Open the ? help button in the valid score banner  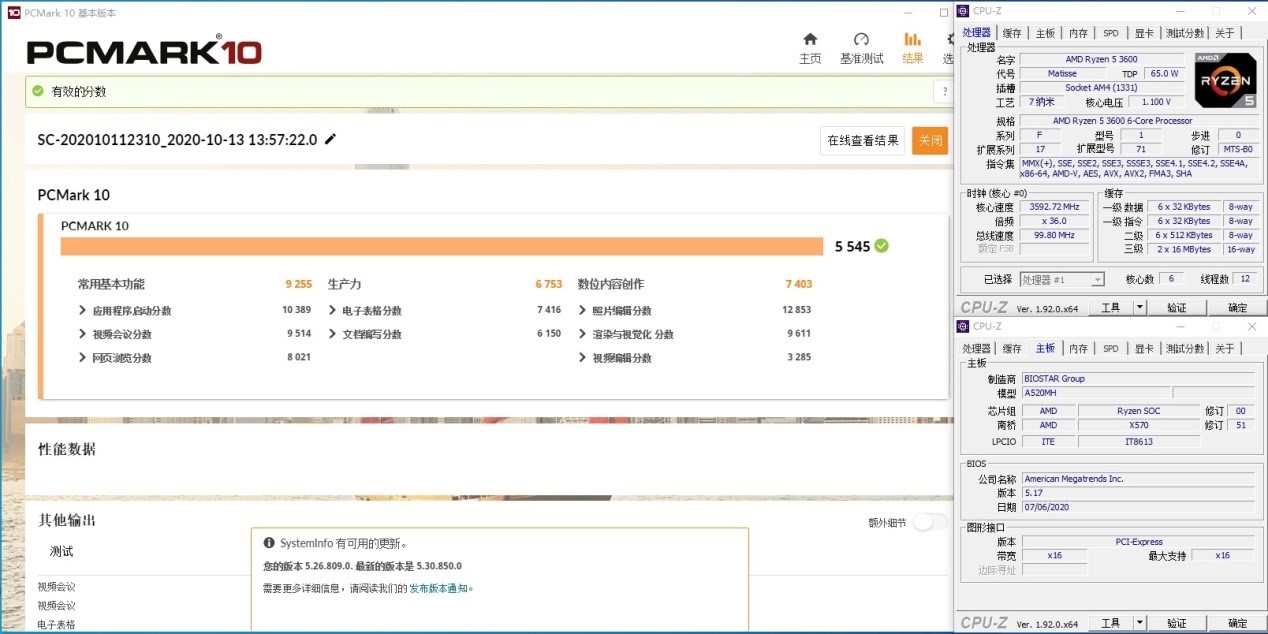pyautogui.click(x=944, y=91)
